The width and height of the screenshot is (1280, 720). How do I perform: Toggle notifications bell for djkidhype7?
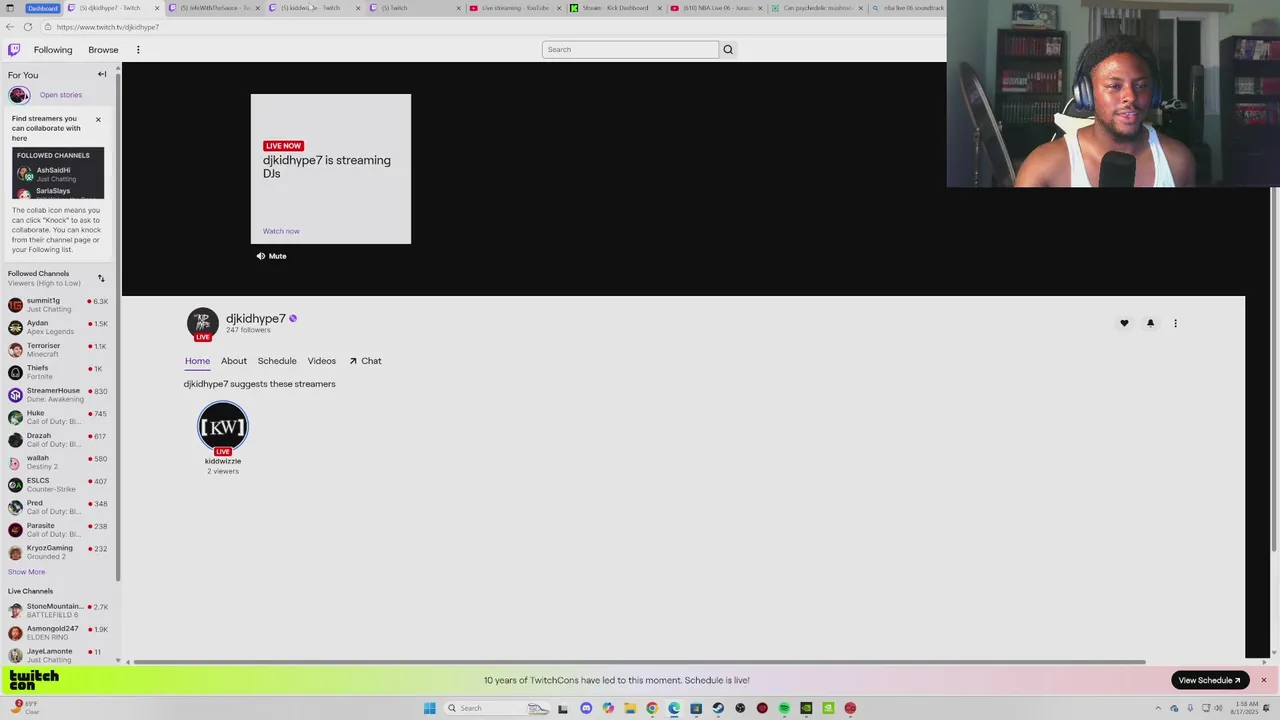pyautogui.click(x=1150, y=323)
